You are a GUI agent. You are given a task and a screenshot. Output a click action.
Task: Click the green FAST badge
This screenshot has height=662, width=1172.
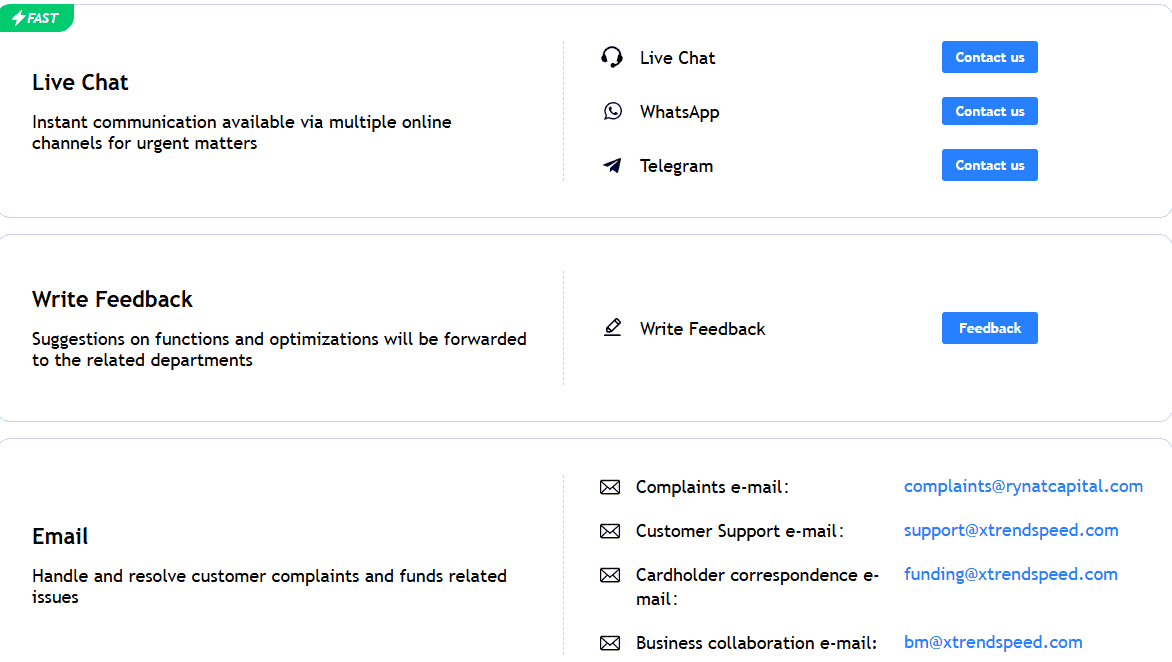click(37, 17)
